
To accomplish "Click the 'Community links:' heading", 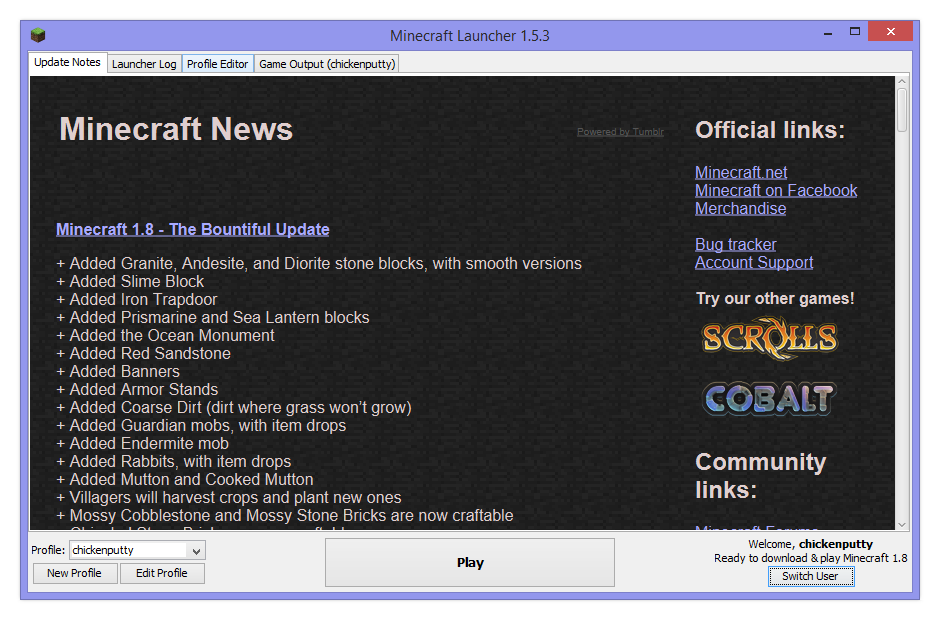I will [x=761, y=476].
